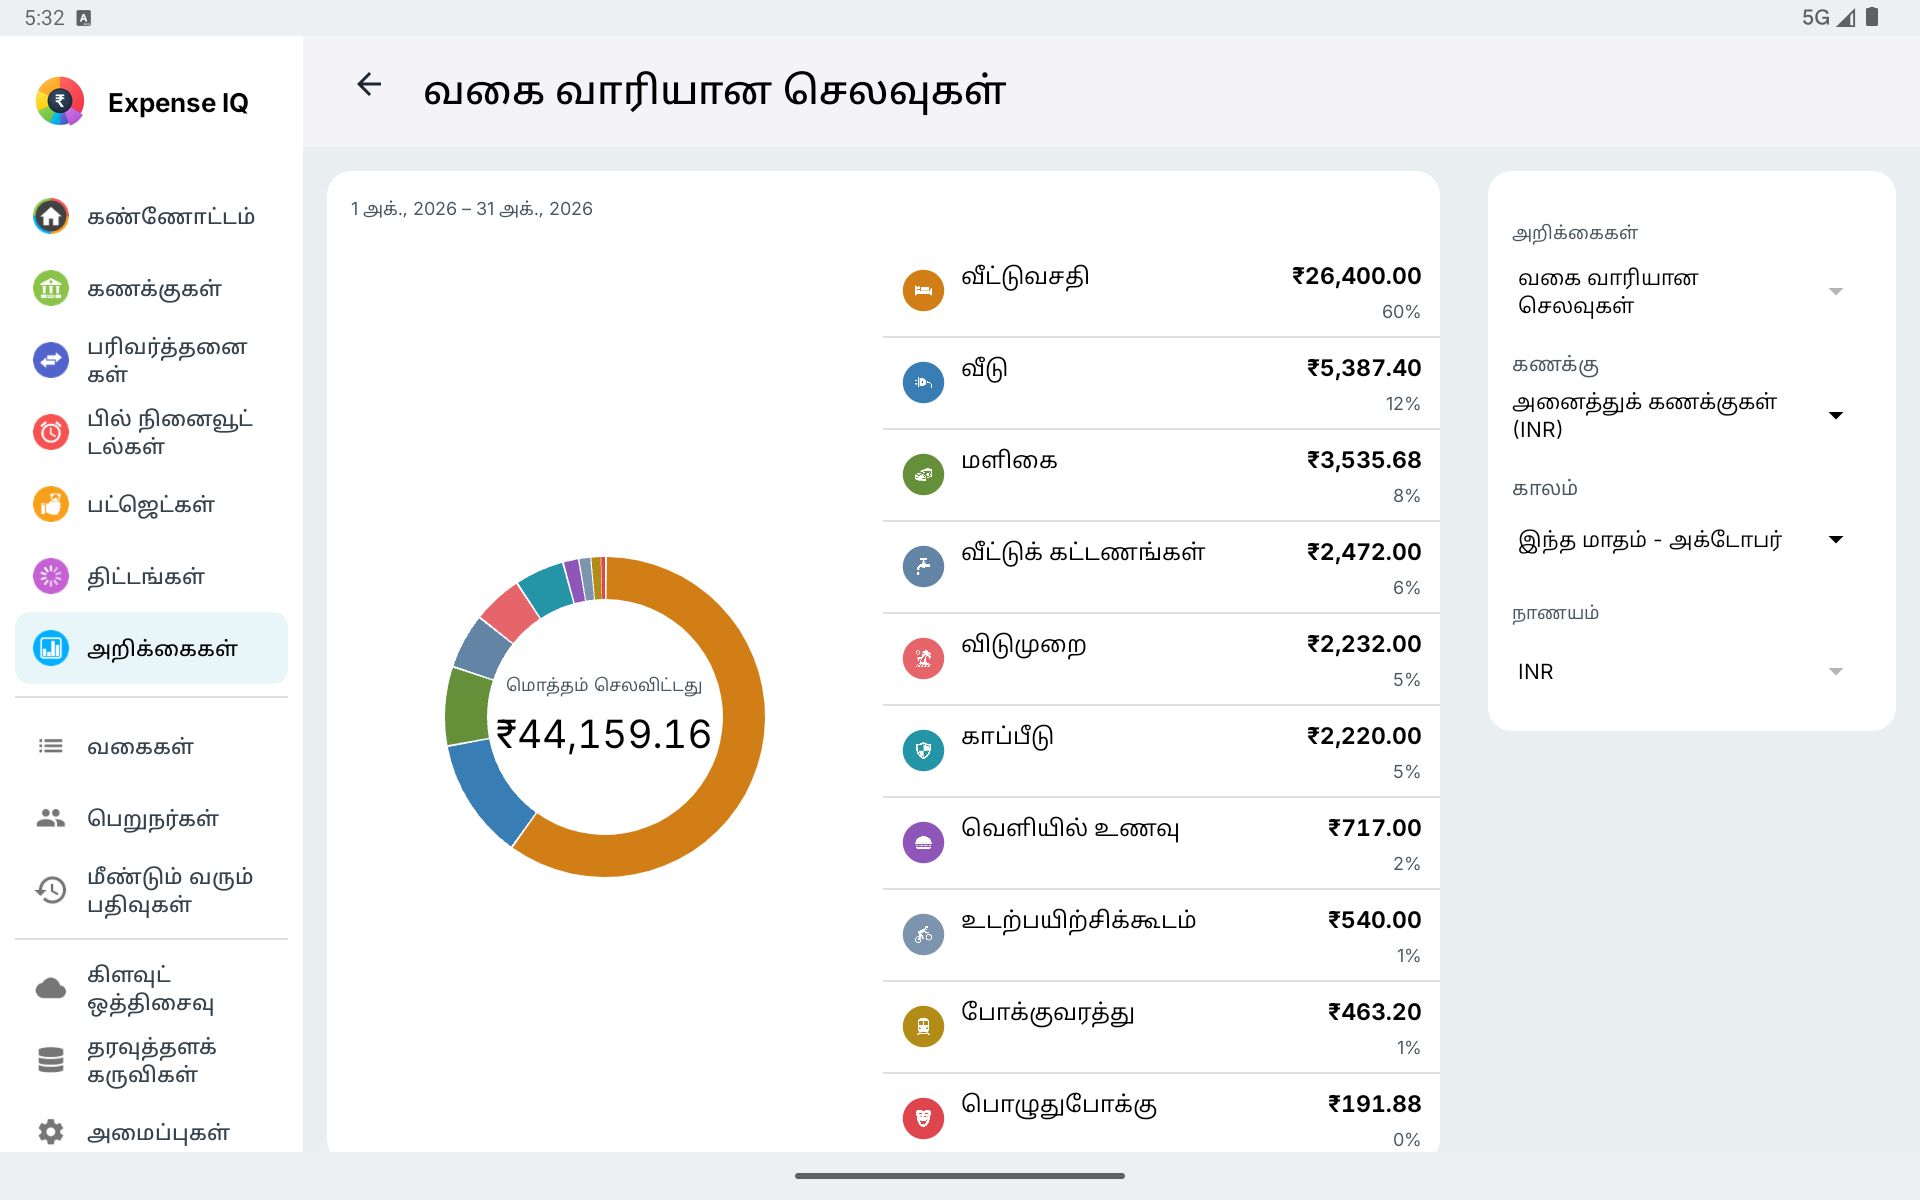Open பெறுநர்கள் in the sidebar

(151, 818)
